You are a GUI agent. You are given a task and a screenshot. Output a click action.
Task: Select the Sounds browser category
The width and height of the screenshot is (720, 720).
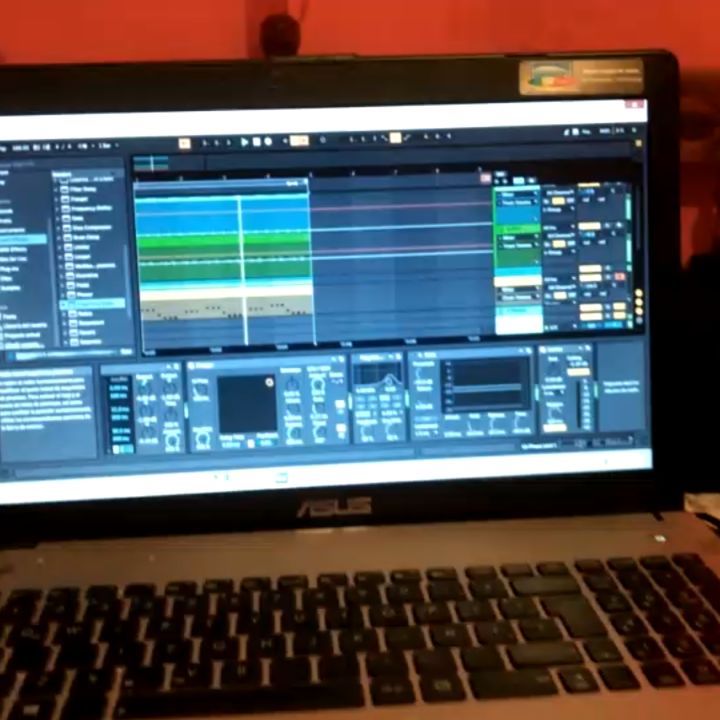pos(6,211)
